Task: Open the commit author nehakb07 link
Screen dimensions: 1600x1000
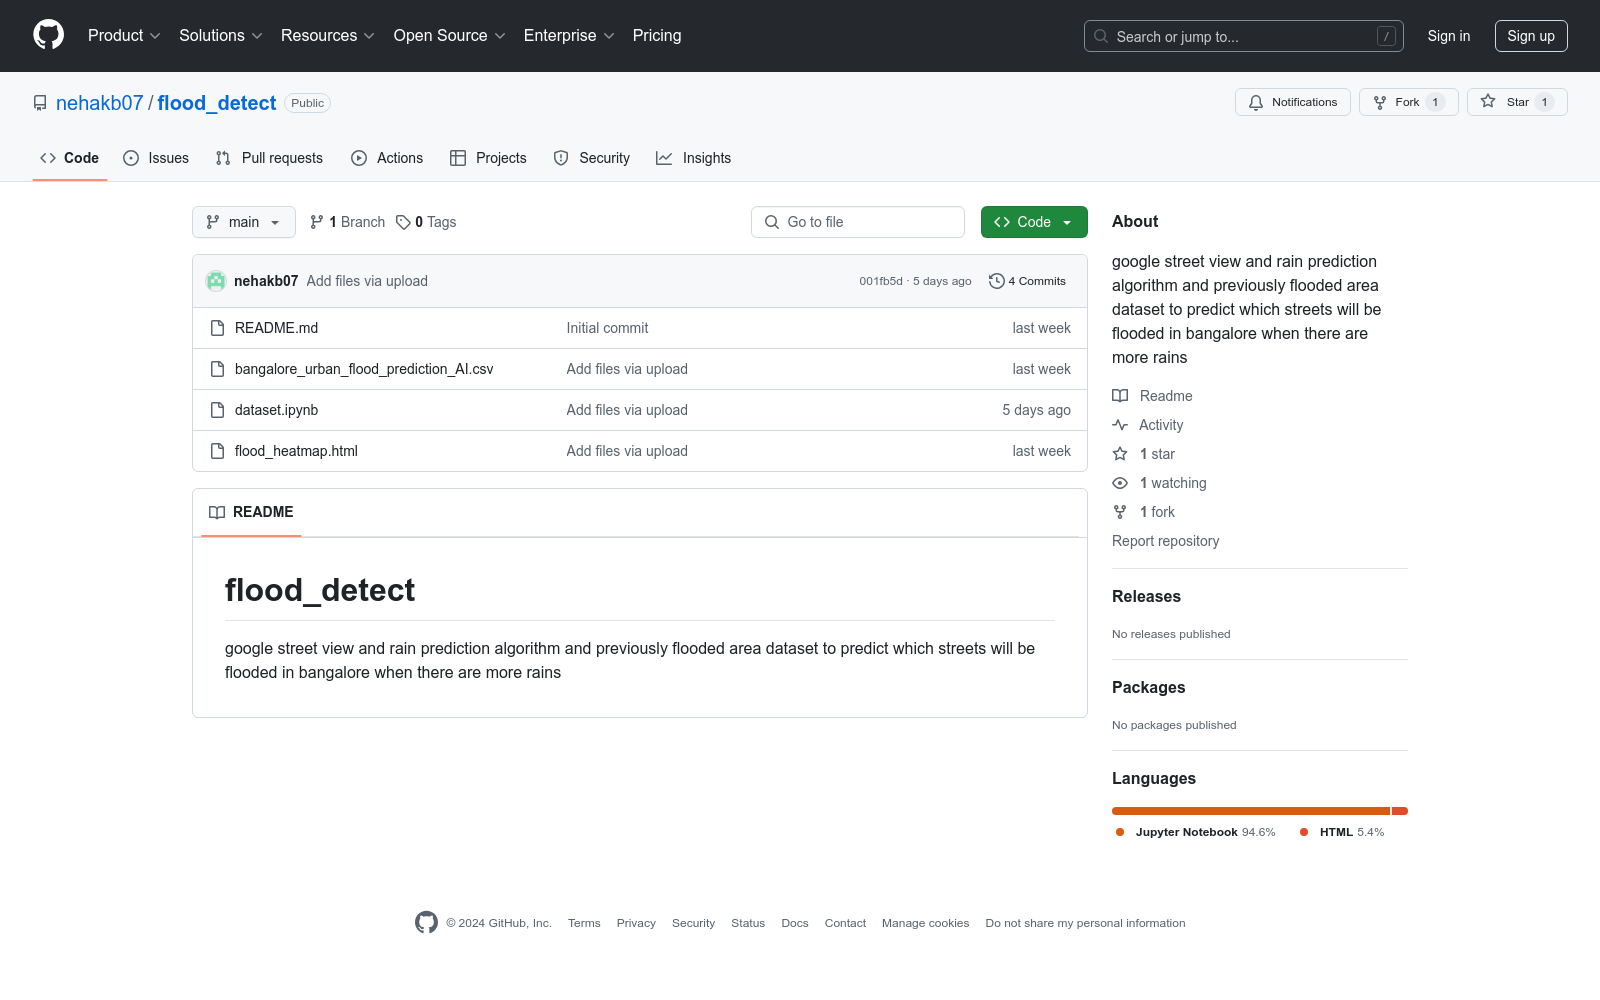Action: [266, 281]
